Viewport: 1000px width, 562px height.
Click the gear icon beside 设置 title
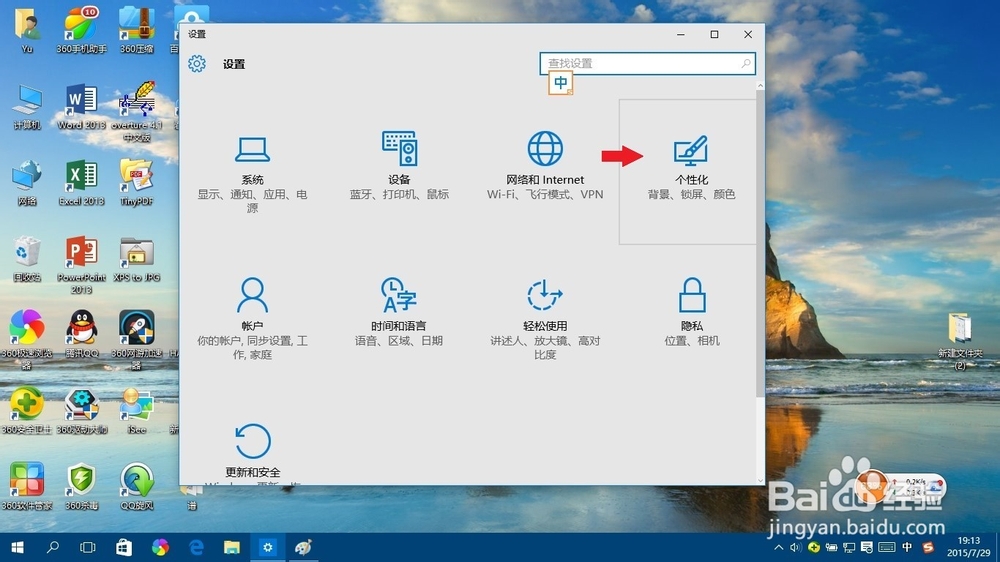pos(197,64)
